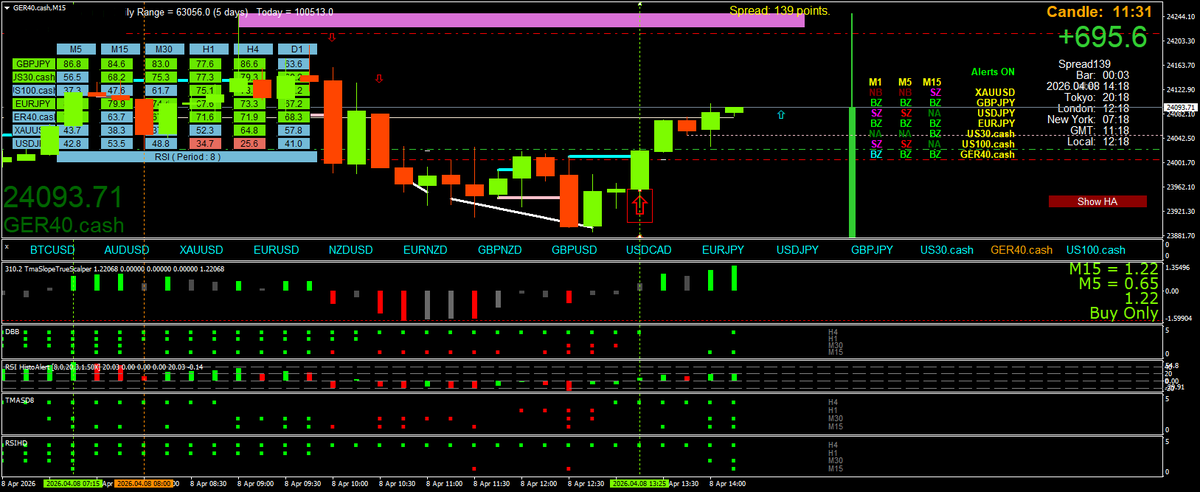Image resolution: width=1200 pixels, height=492 pixels.
Task: Click GER40.cash in the zone signal table
Action: 988,154
